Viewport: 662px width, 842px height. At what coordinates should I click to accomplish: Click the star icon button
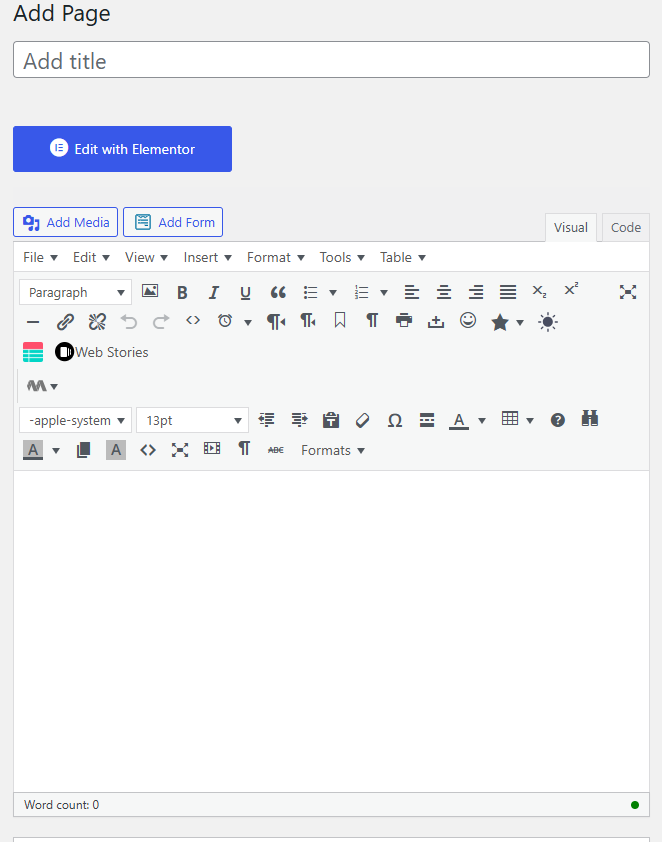[x=500, y=322]
